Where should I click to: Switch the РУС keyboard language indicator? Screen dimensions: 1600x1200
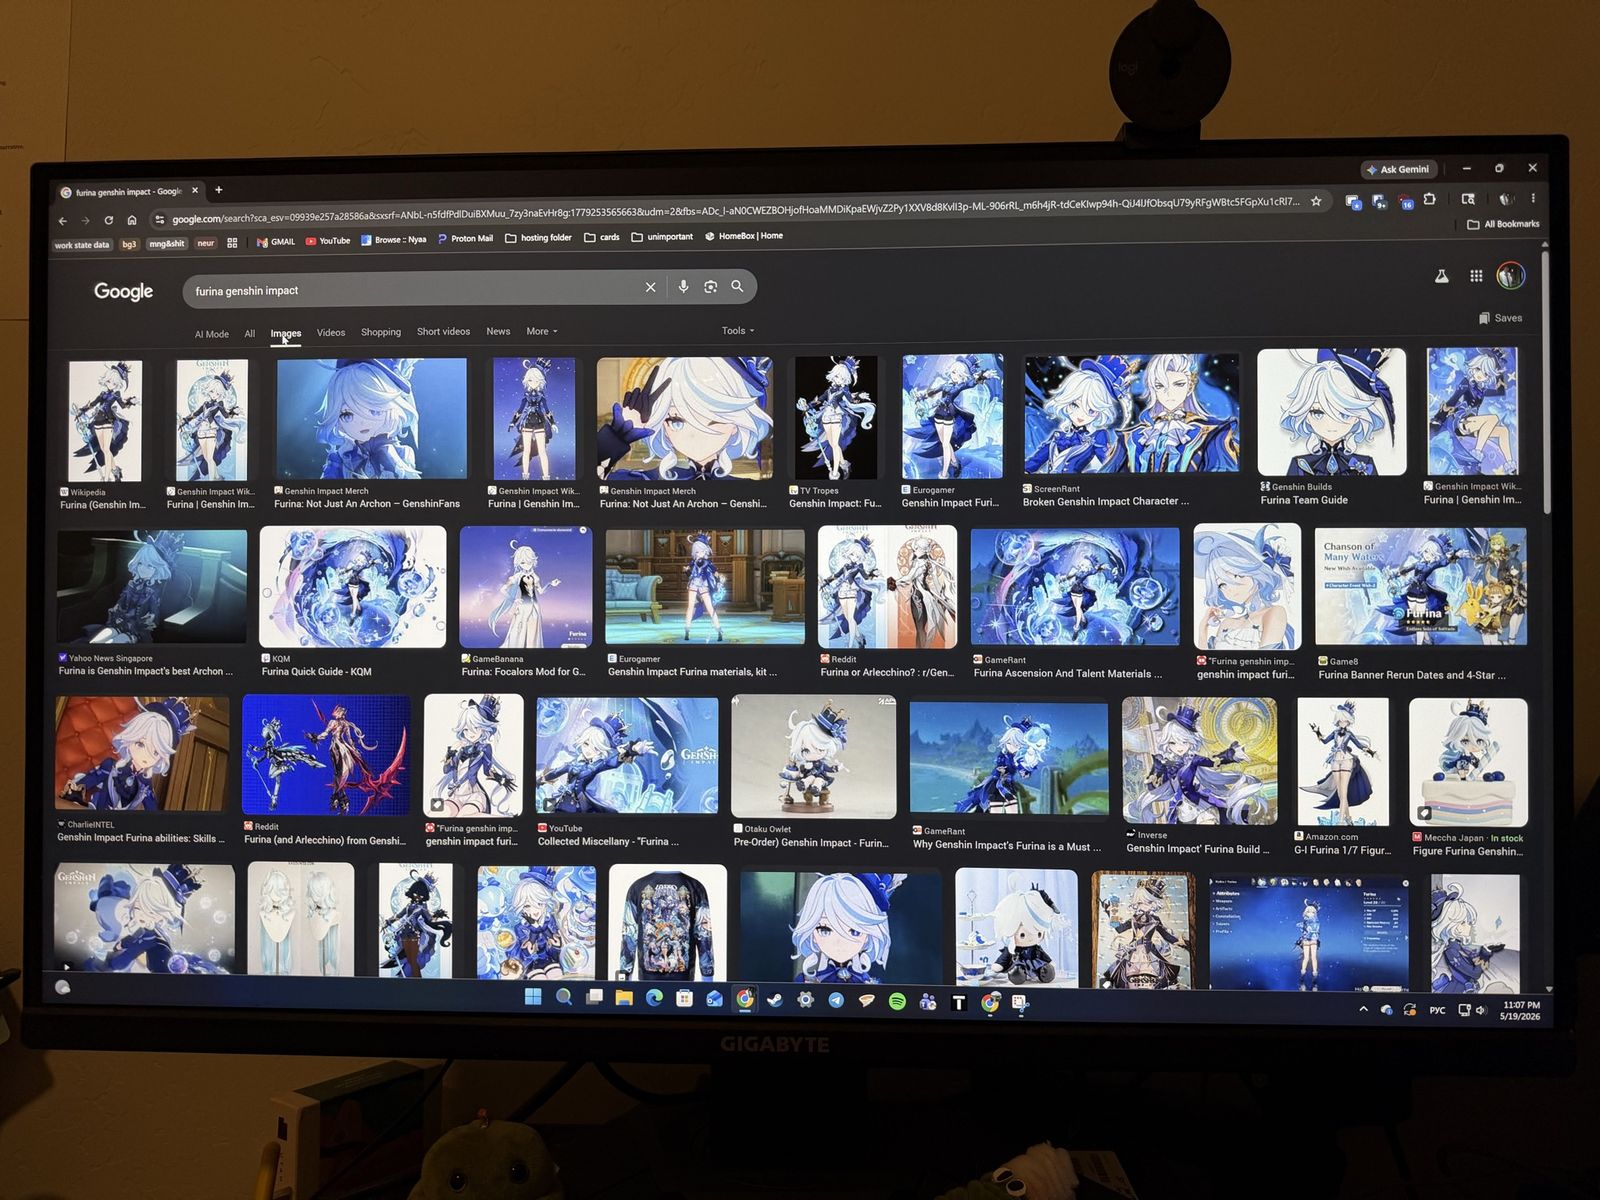pyautogui.click(x=1437, y=1010)
